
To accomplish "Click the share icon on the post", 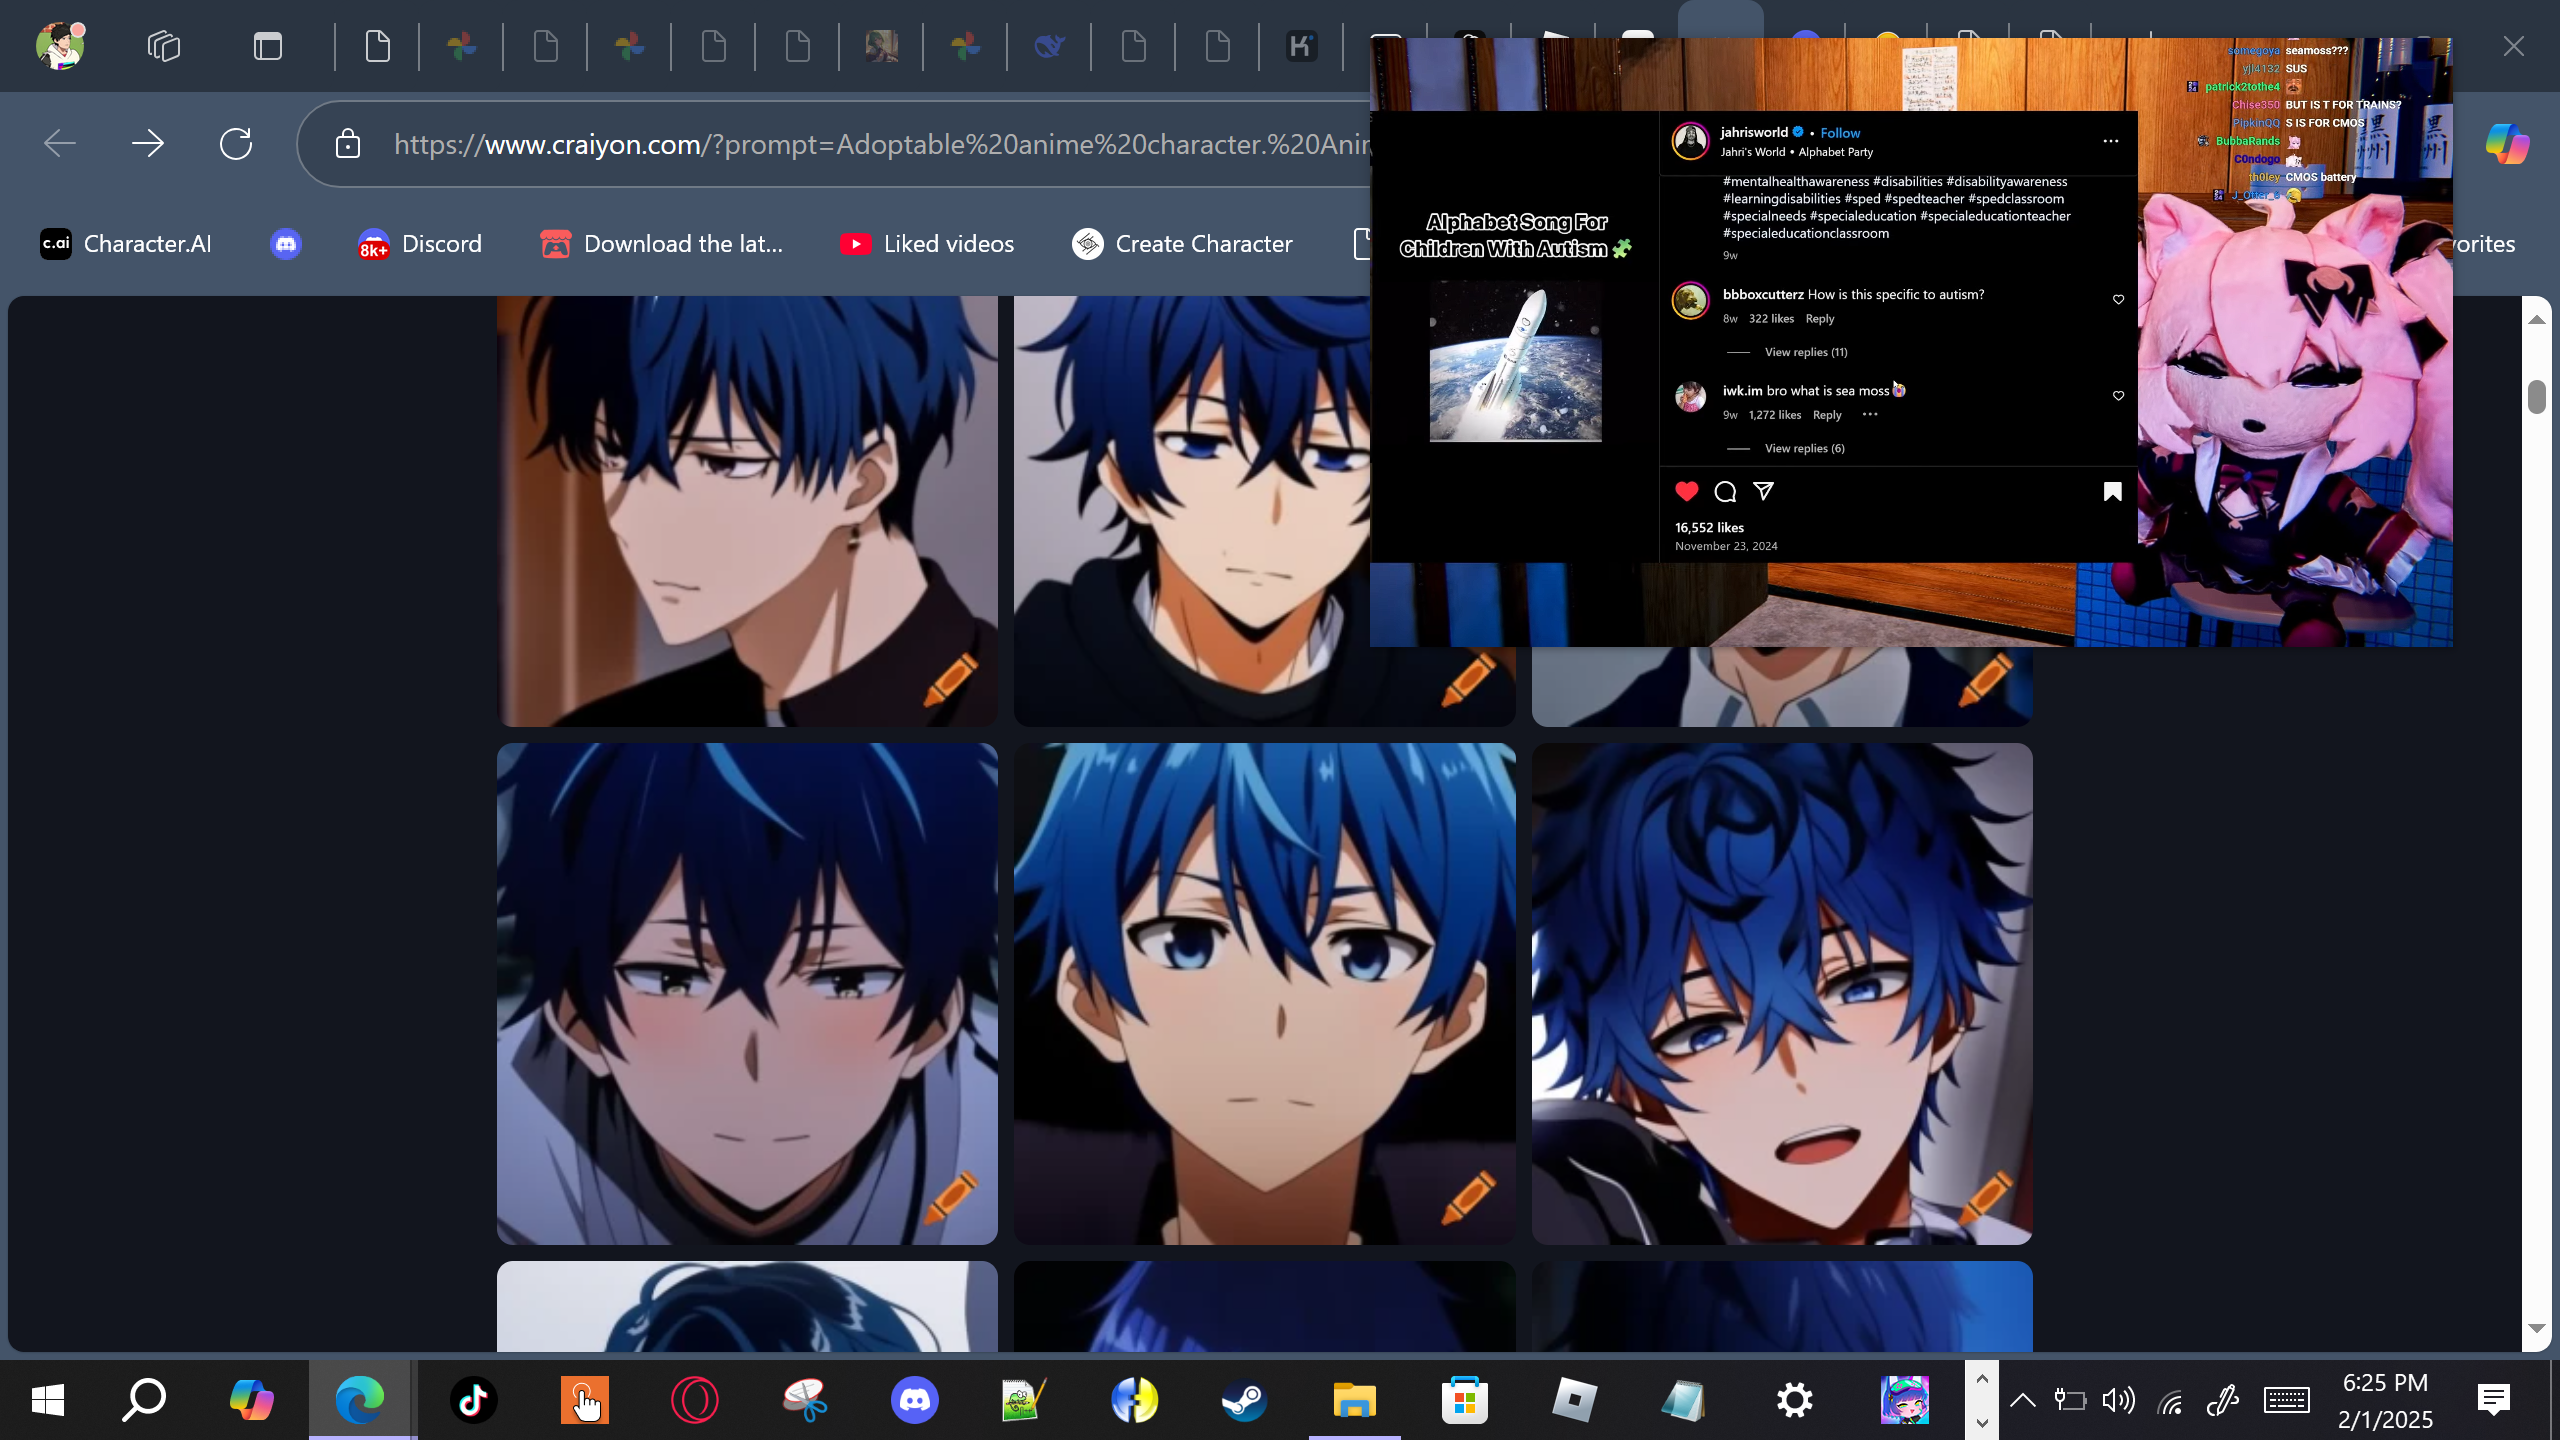I will (1763, 491).
